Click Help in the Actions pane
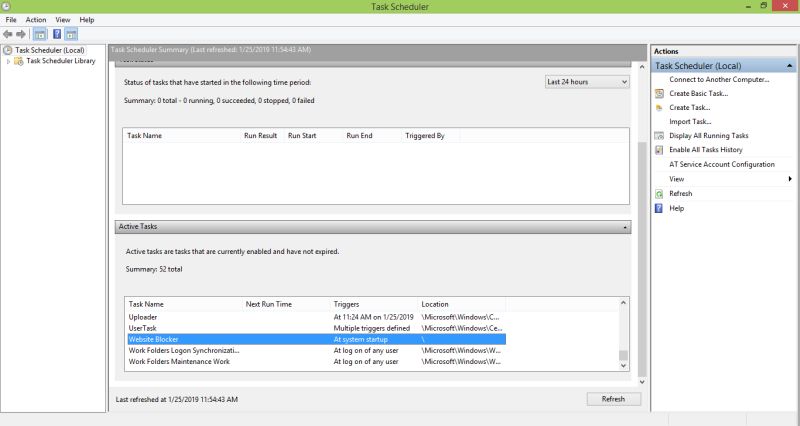The width and height of the screenshot is (800, 426). 676,208
